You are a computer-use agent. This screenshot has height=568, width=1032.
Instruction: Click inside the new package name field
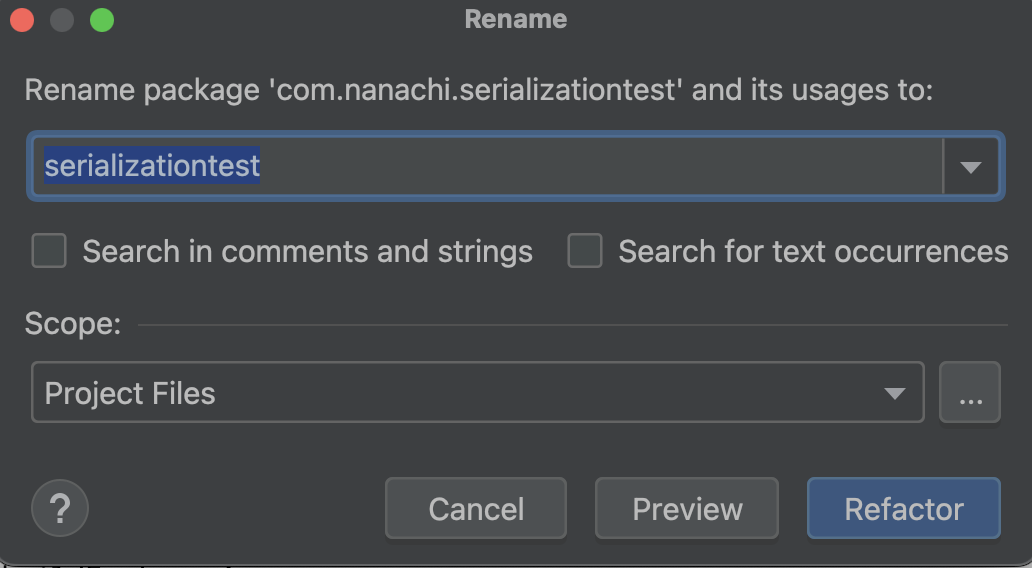[487, 166]
